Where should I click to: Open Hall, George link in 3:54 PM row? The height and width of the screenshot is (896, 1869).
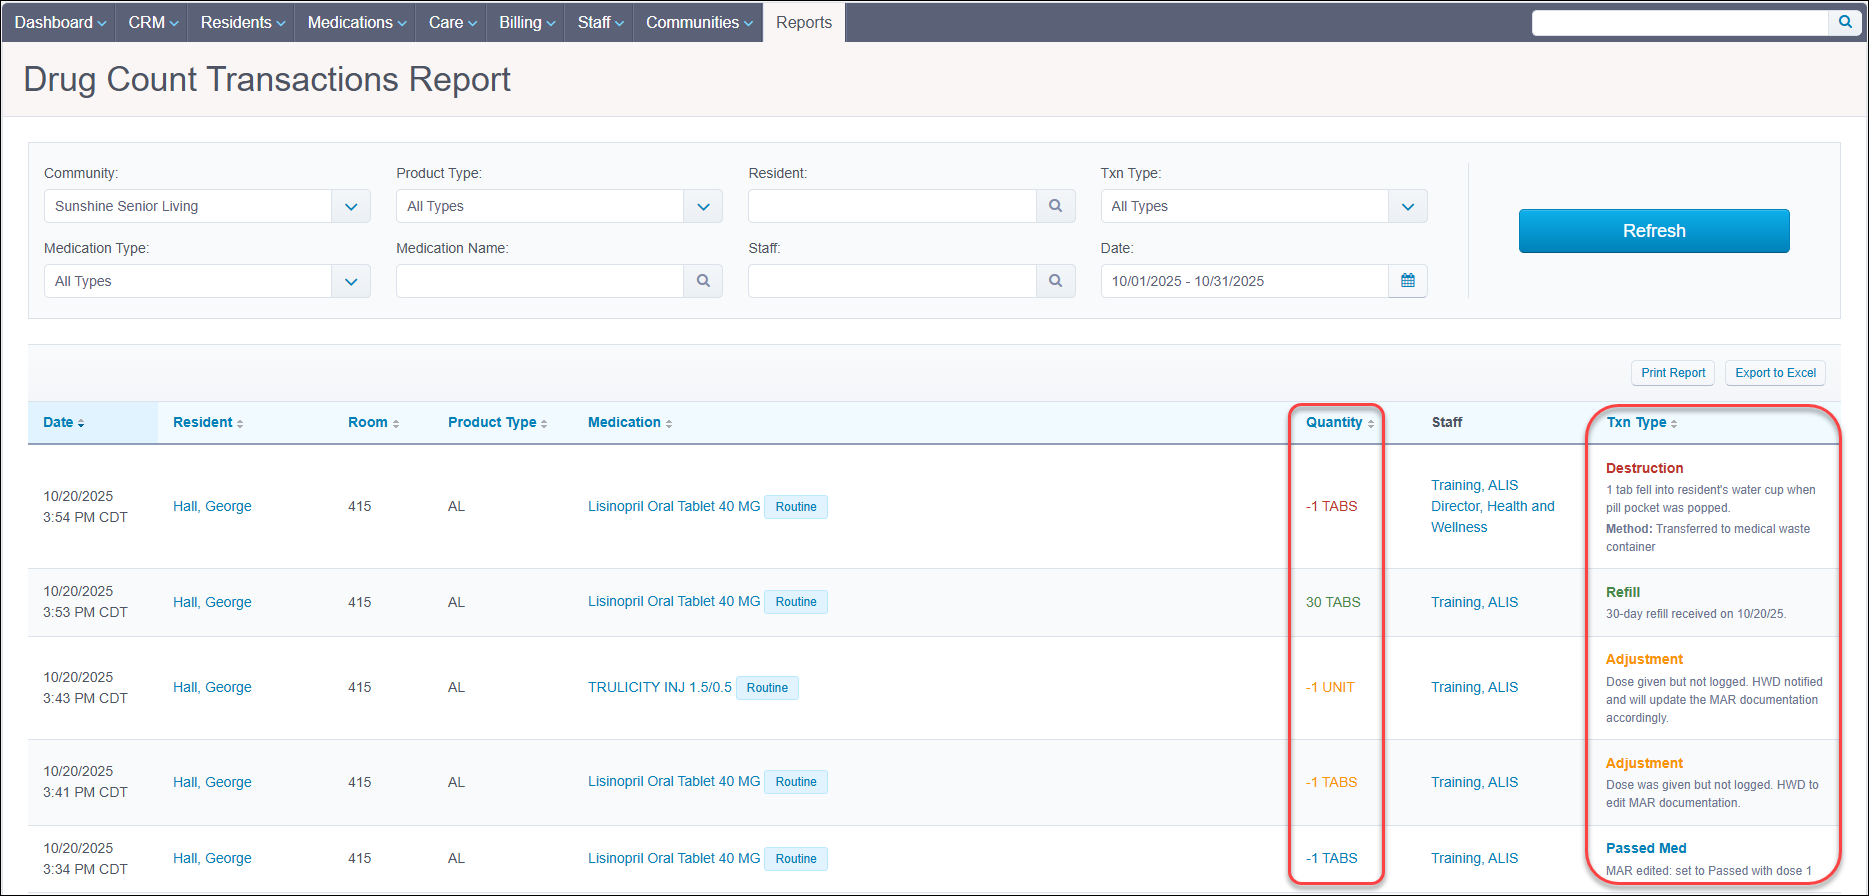212,506
